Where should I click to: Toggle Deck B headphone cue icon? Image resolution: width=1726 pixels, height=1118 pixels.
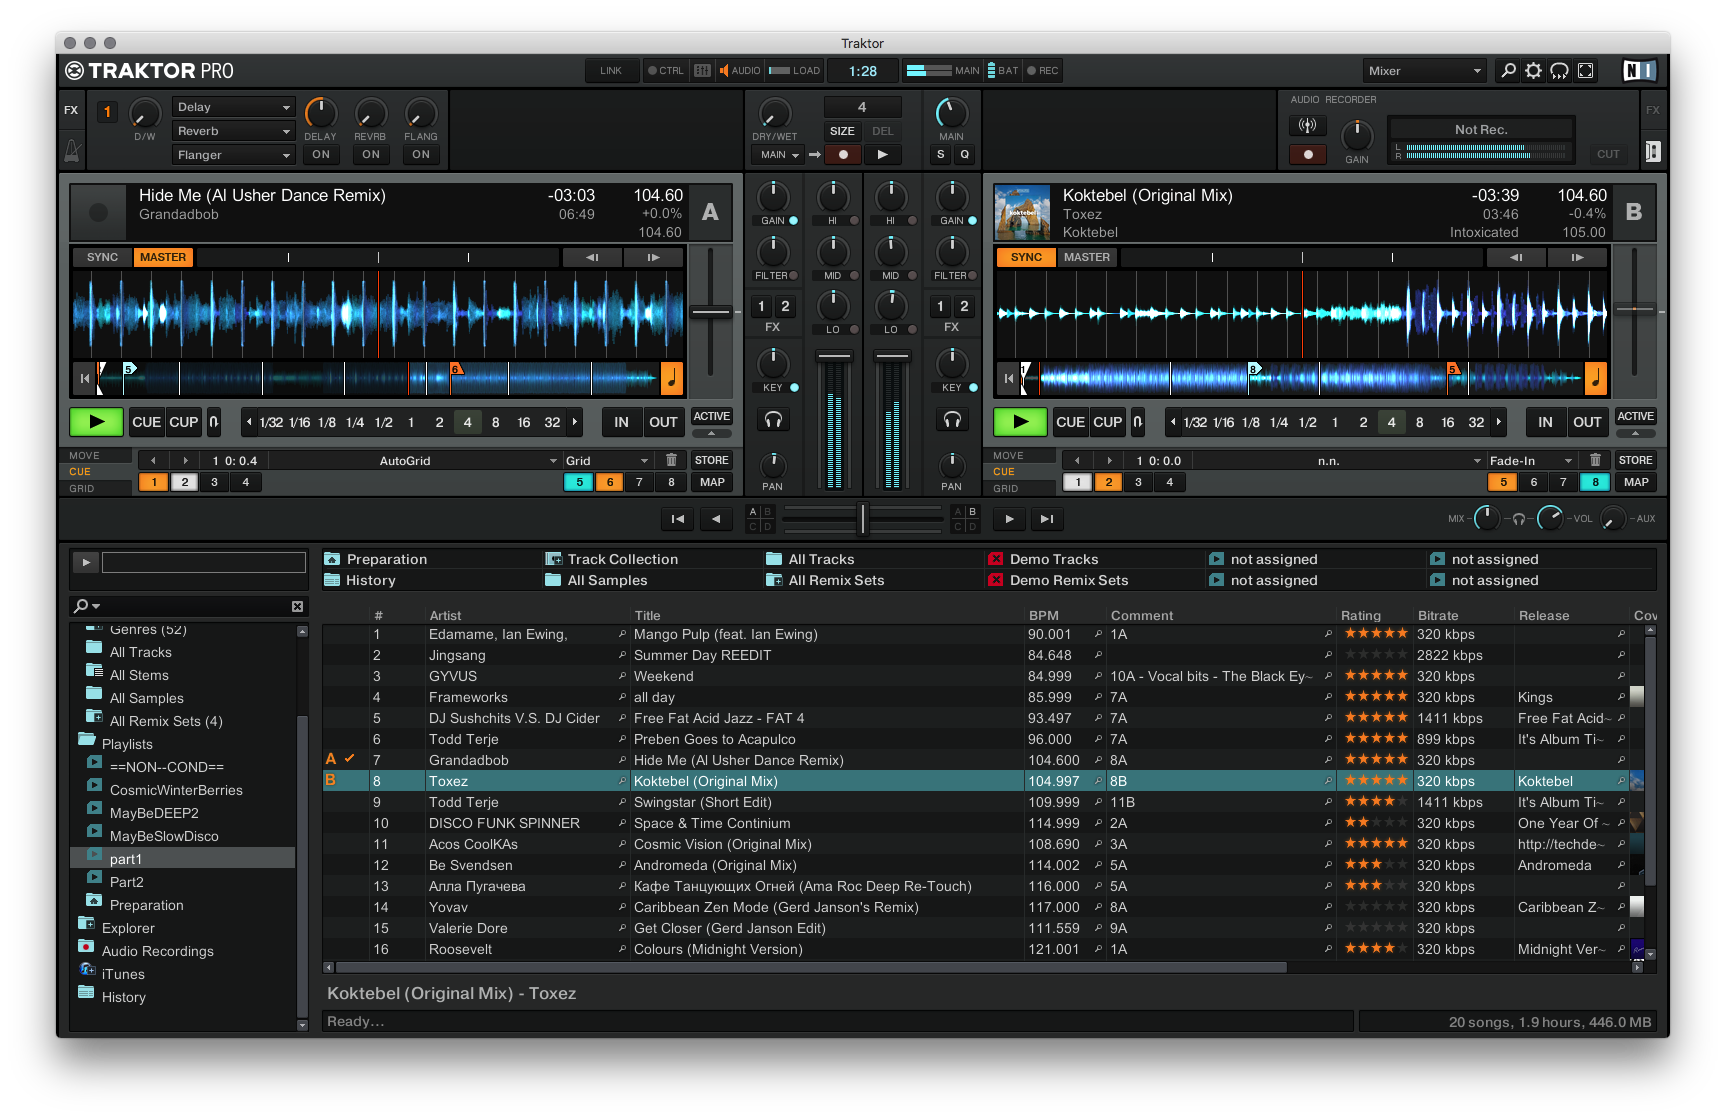pyautogui.click(x=952, y=420)
